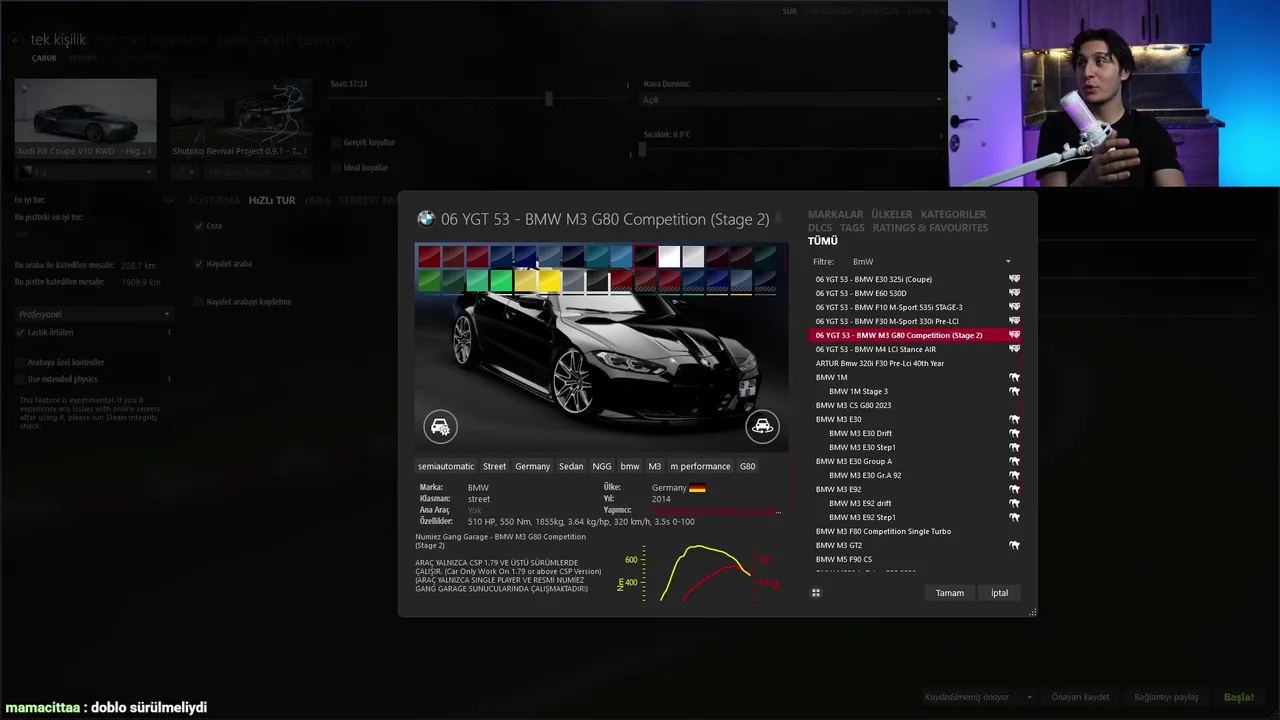Open car setup icon on preview image

(440, 426)
